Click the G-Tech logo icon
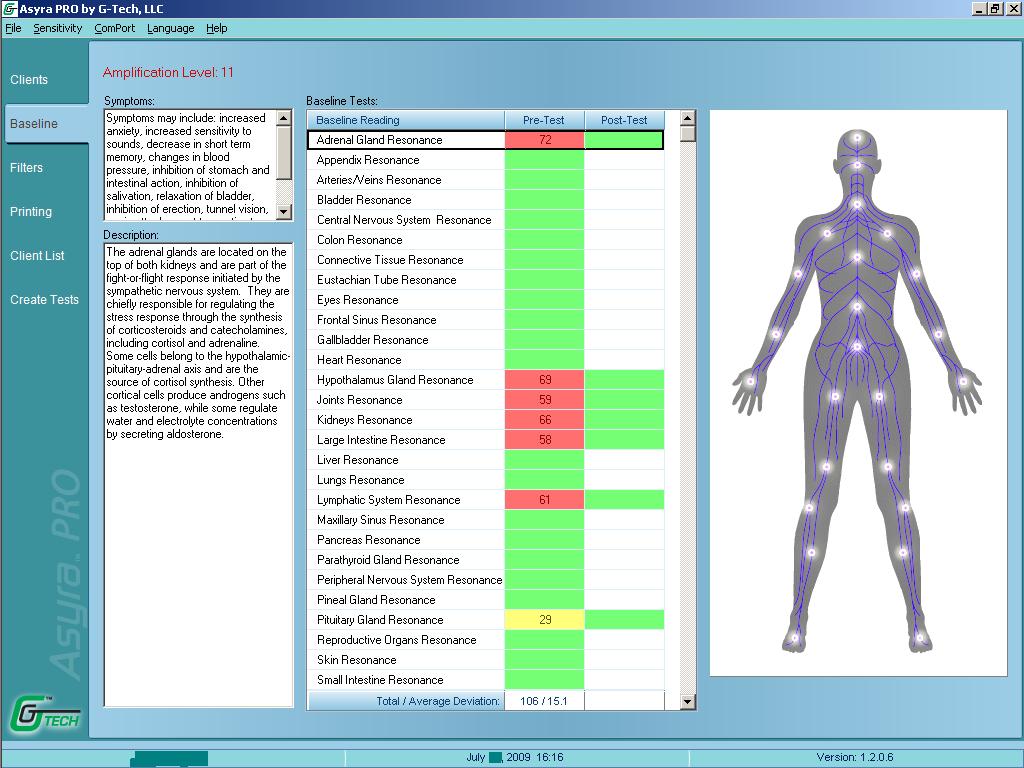This screenshot has height=768, width=1024. coord(43,712)
